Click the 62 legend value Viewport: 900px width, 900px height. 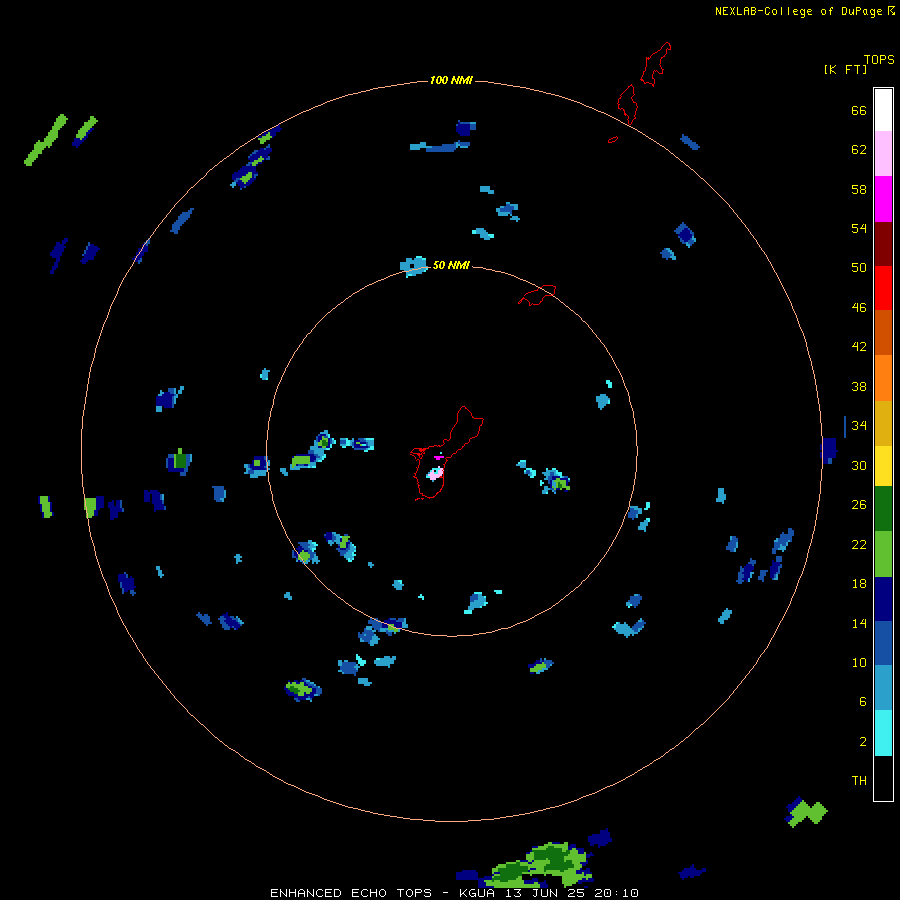pyautogui.click(x=859, y=149)
